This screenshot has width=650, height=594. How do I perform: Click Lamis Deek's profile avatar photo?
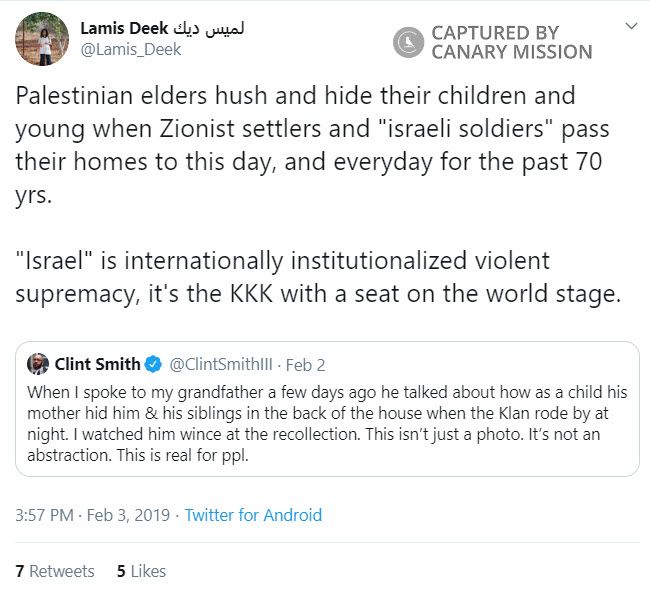[42, 39]
